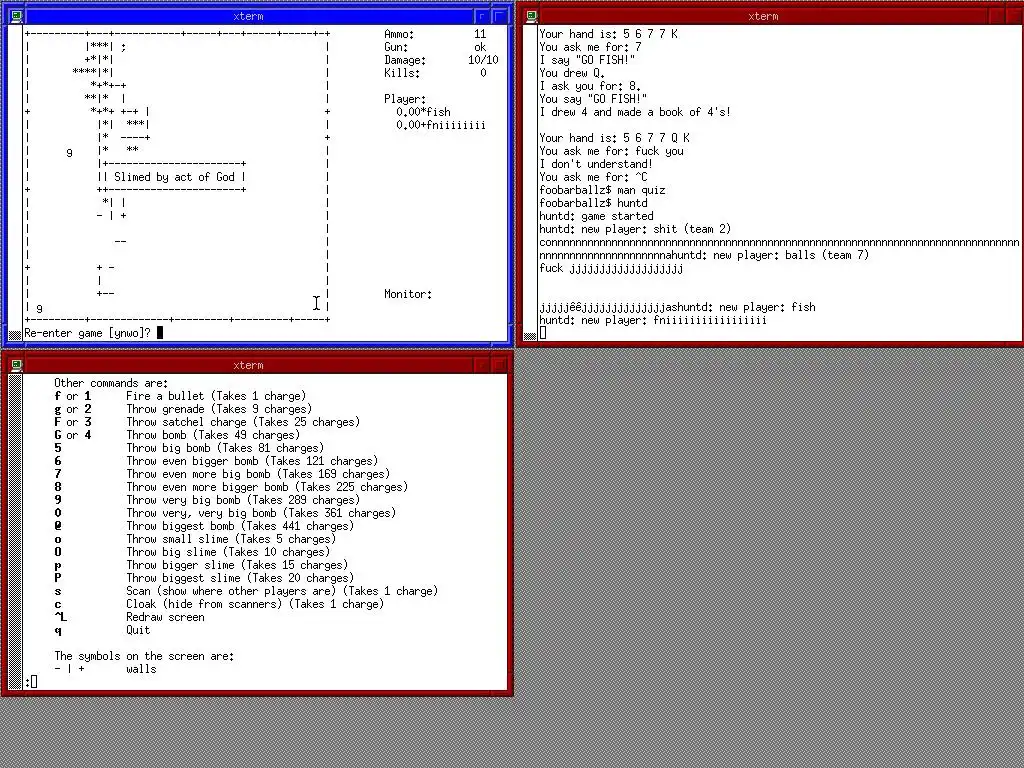Click the 'Throw big slime (Takes 10 charges)' line
The width and height of the screenshot is (1024, 768).
pyautogui.click(x=228, y=552)
